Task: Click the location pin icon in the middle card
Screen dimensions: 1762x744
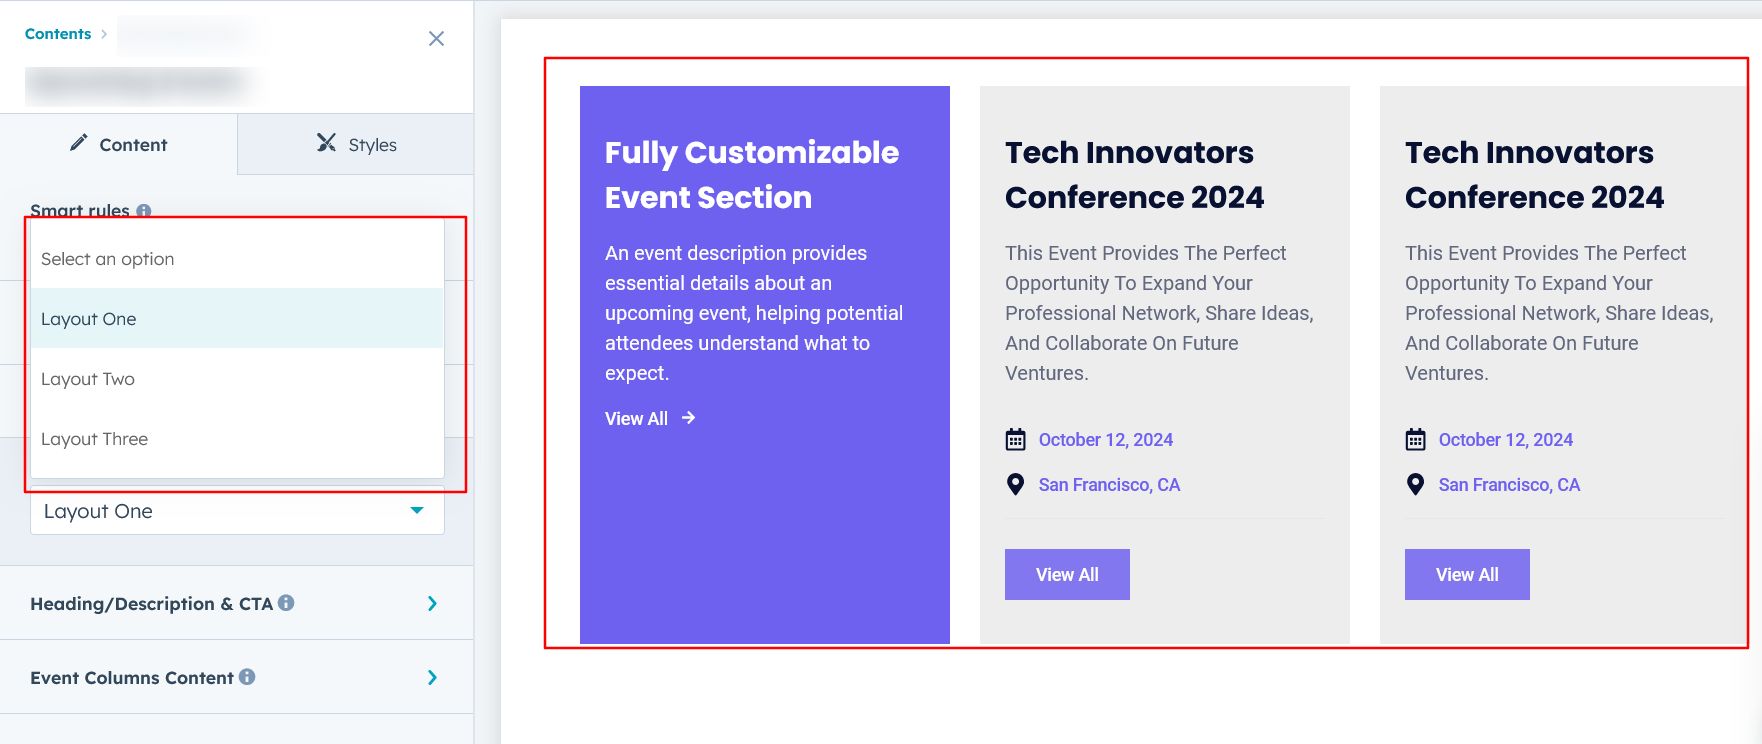Action: point(1015,485)
